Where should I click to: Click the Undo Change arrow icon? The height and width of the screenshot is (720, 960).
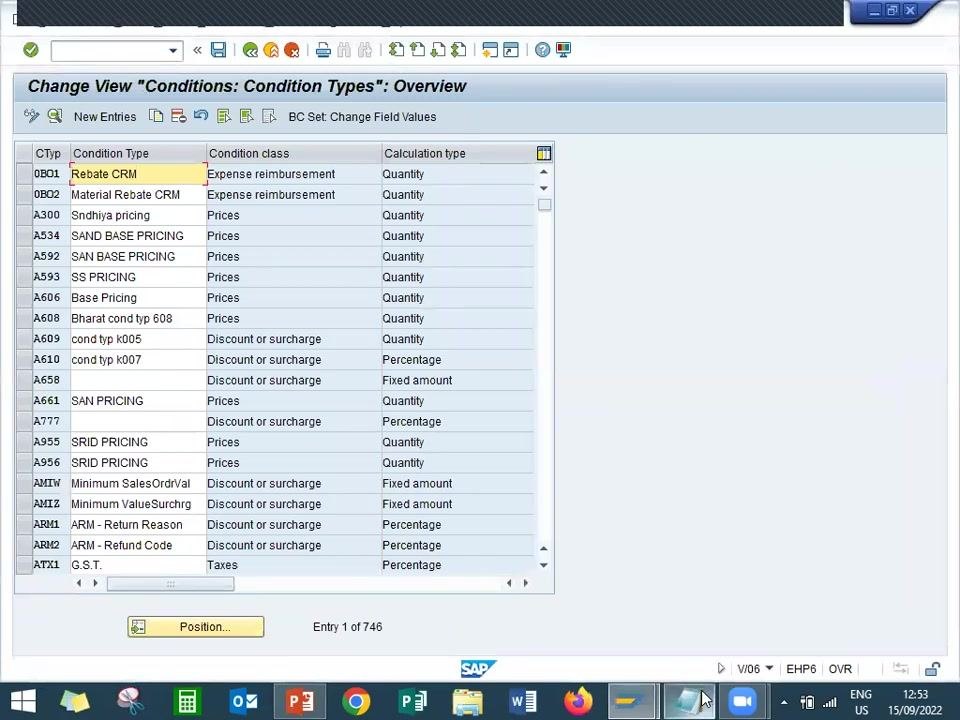click(201, 116)
